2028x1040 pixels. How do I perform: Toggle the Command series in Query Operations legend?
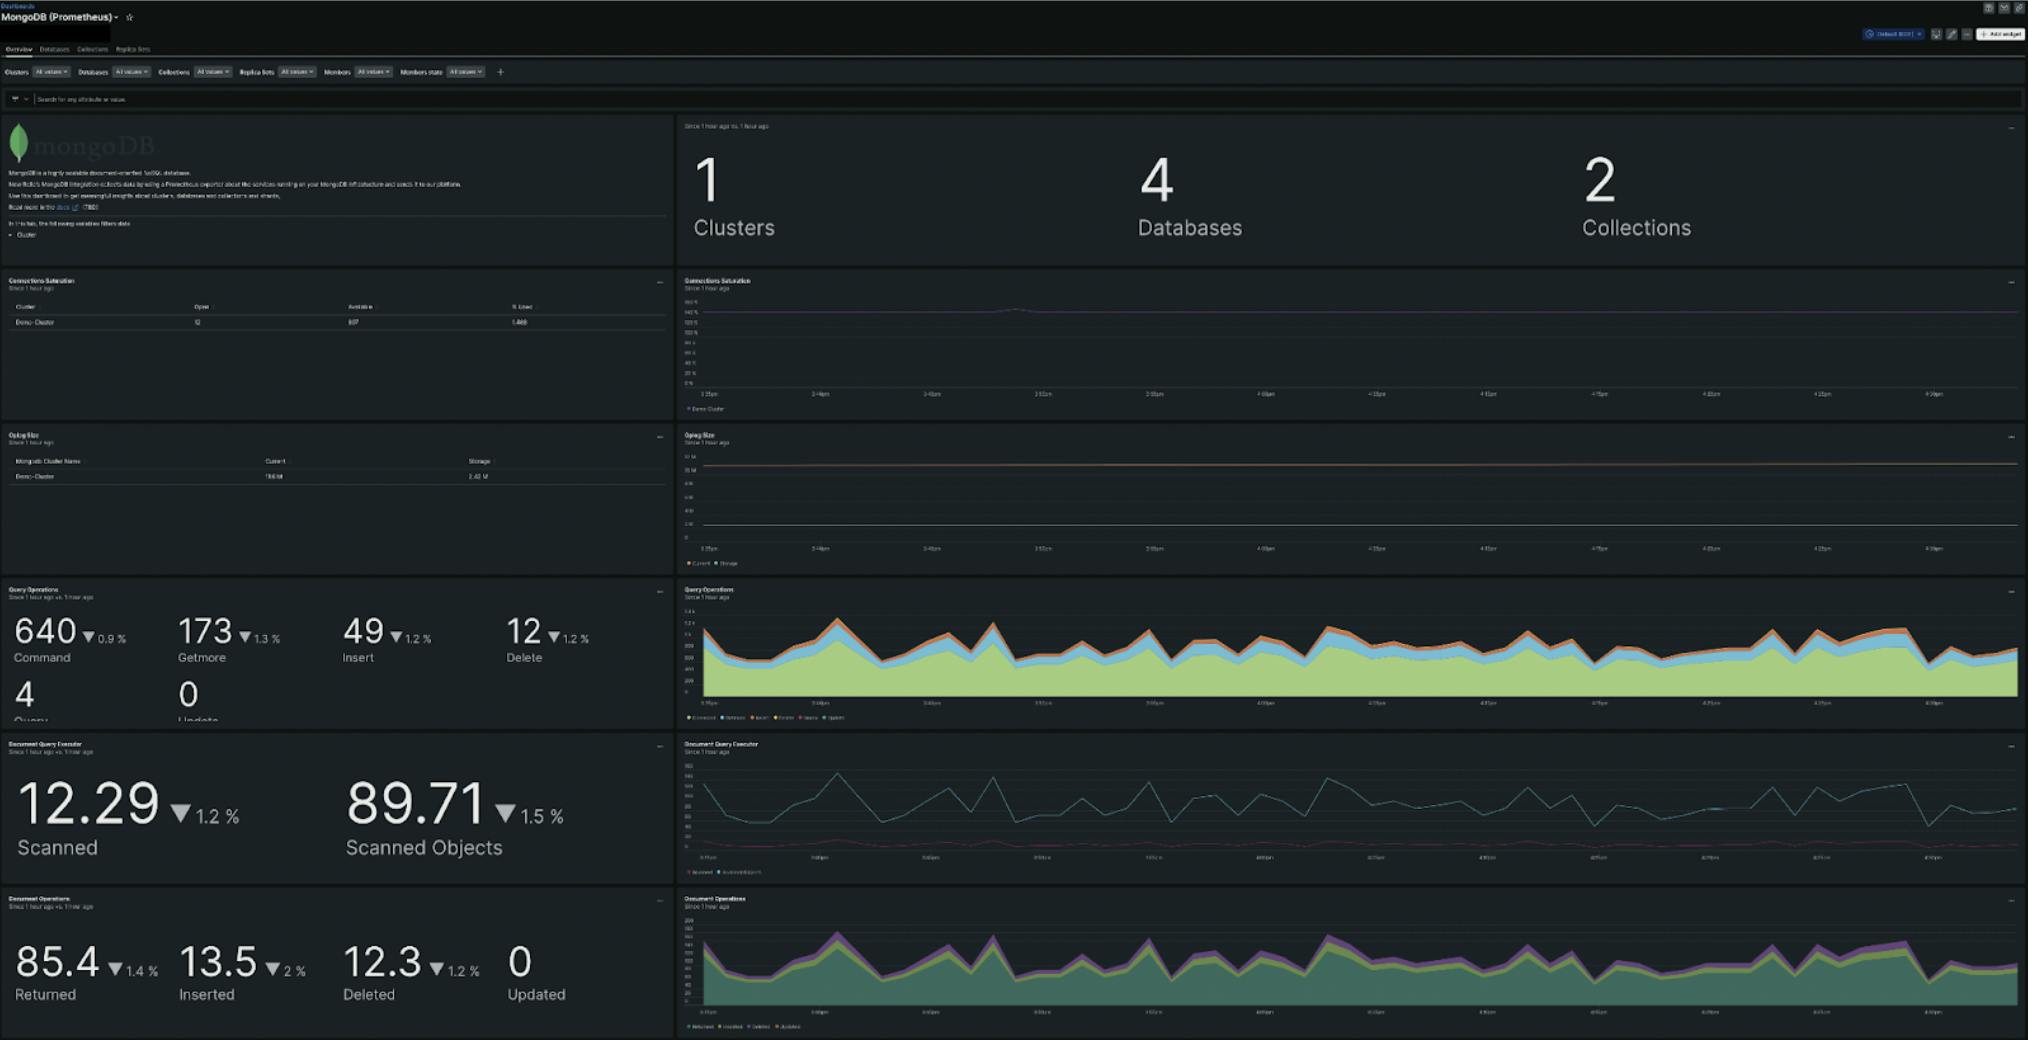(702, 717)
